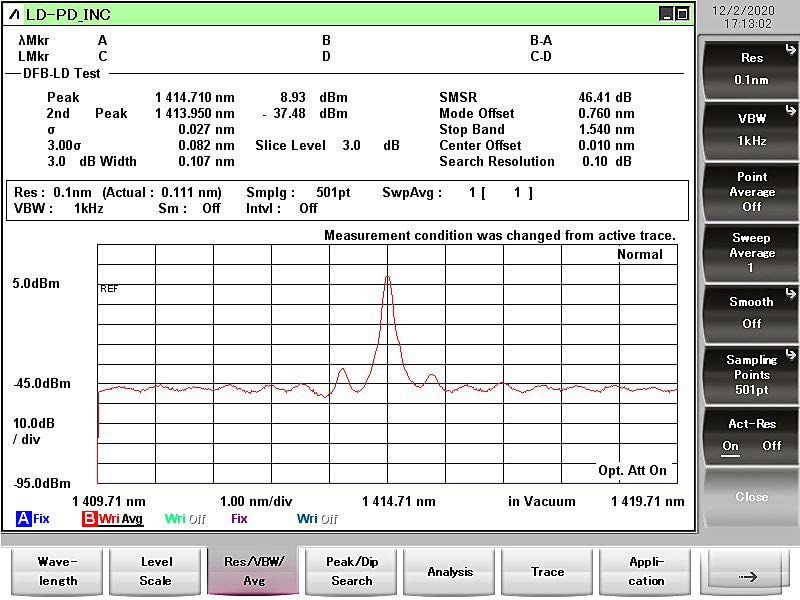Click the green trace C Wri Off indicator
Viewport: 800px width, 600px height.
click(185, 519)
